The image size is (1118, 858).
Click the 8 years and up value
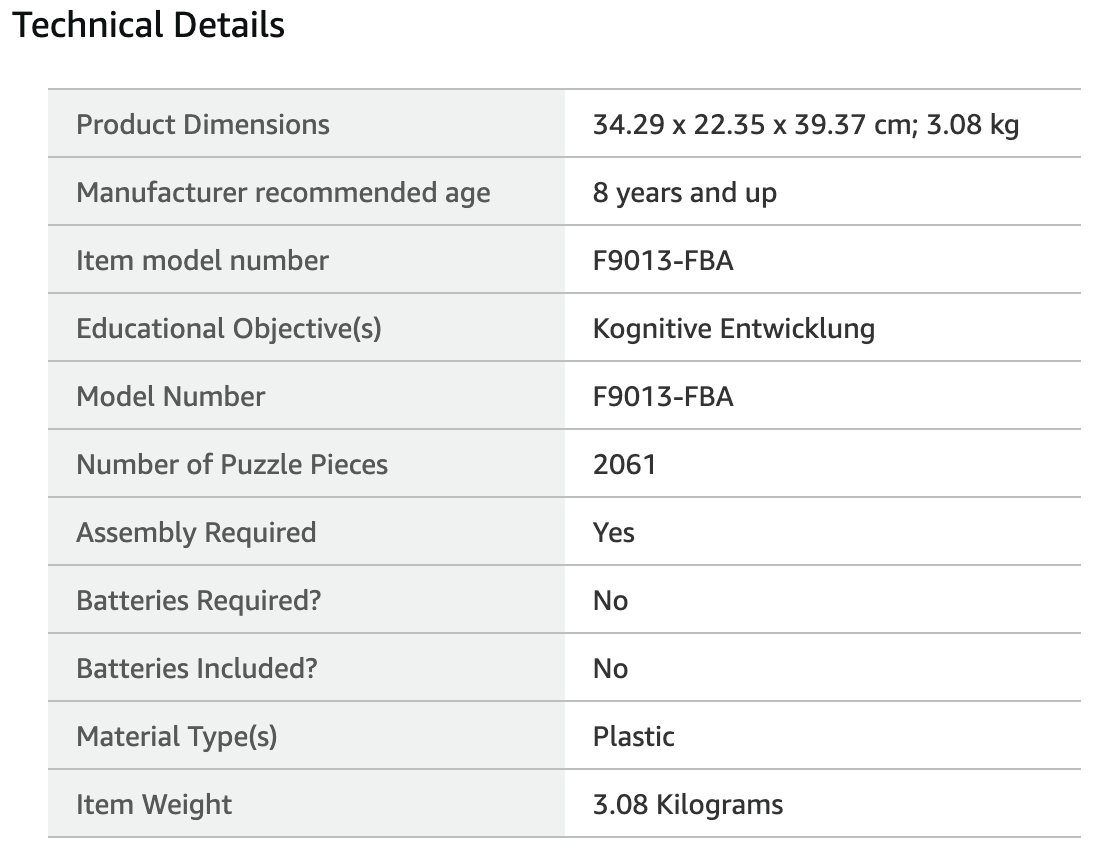pos(684,193)
